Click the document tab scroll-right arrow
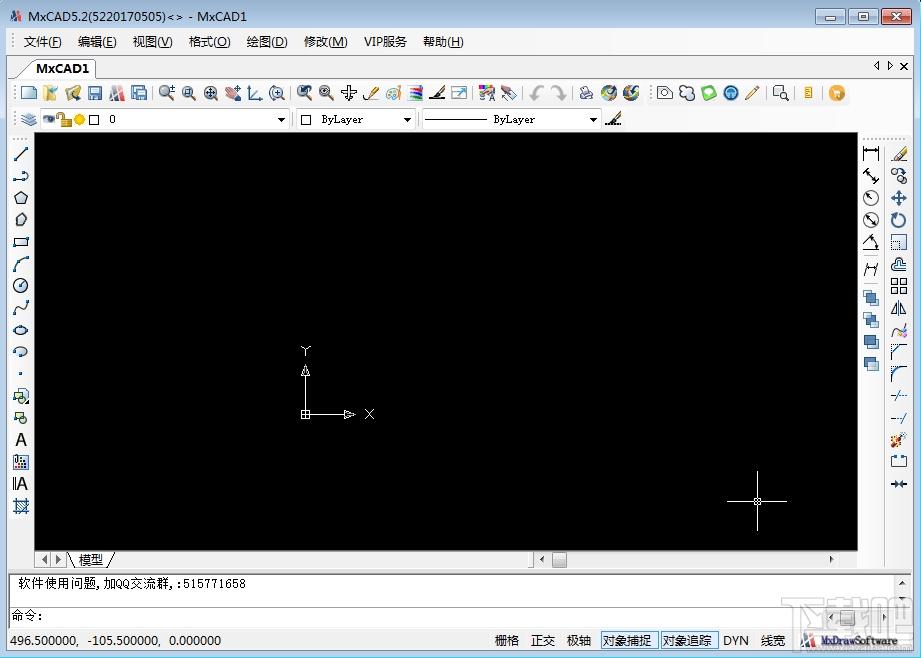This screenshot has width=921, height=658. point(890,66)
